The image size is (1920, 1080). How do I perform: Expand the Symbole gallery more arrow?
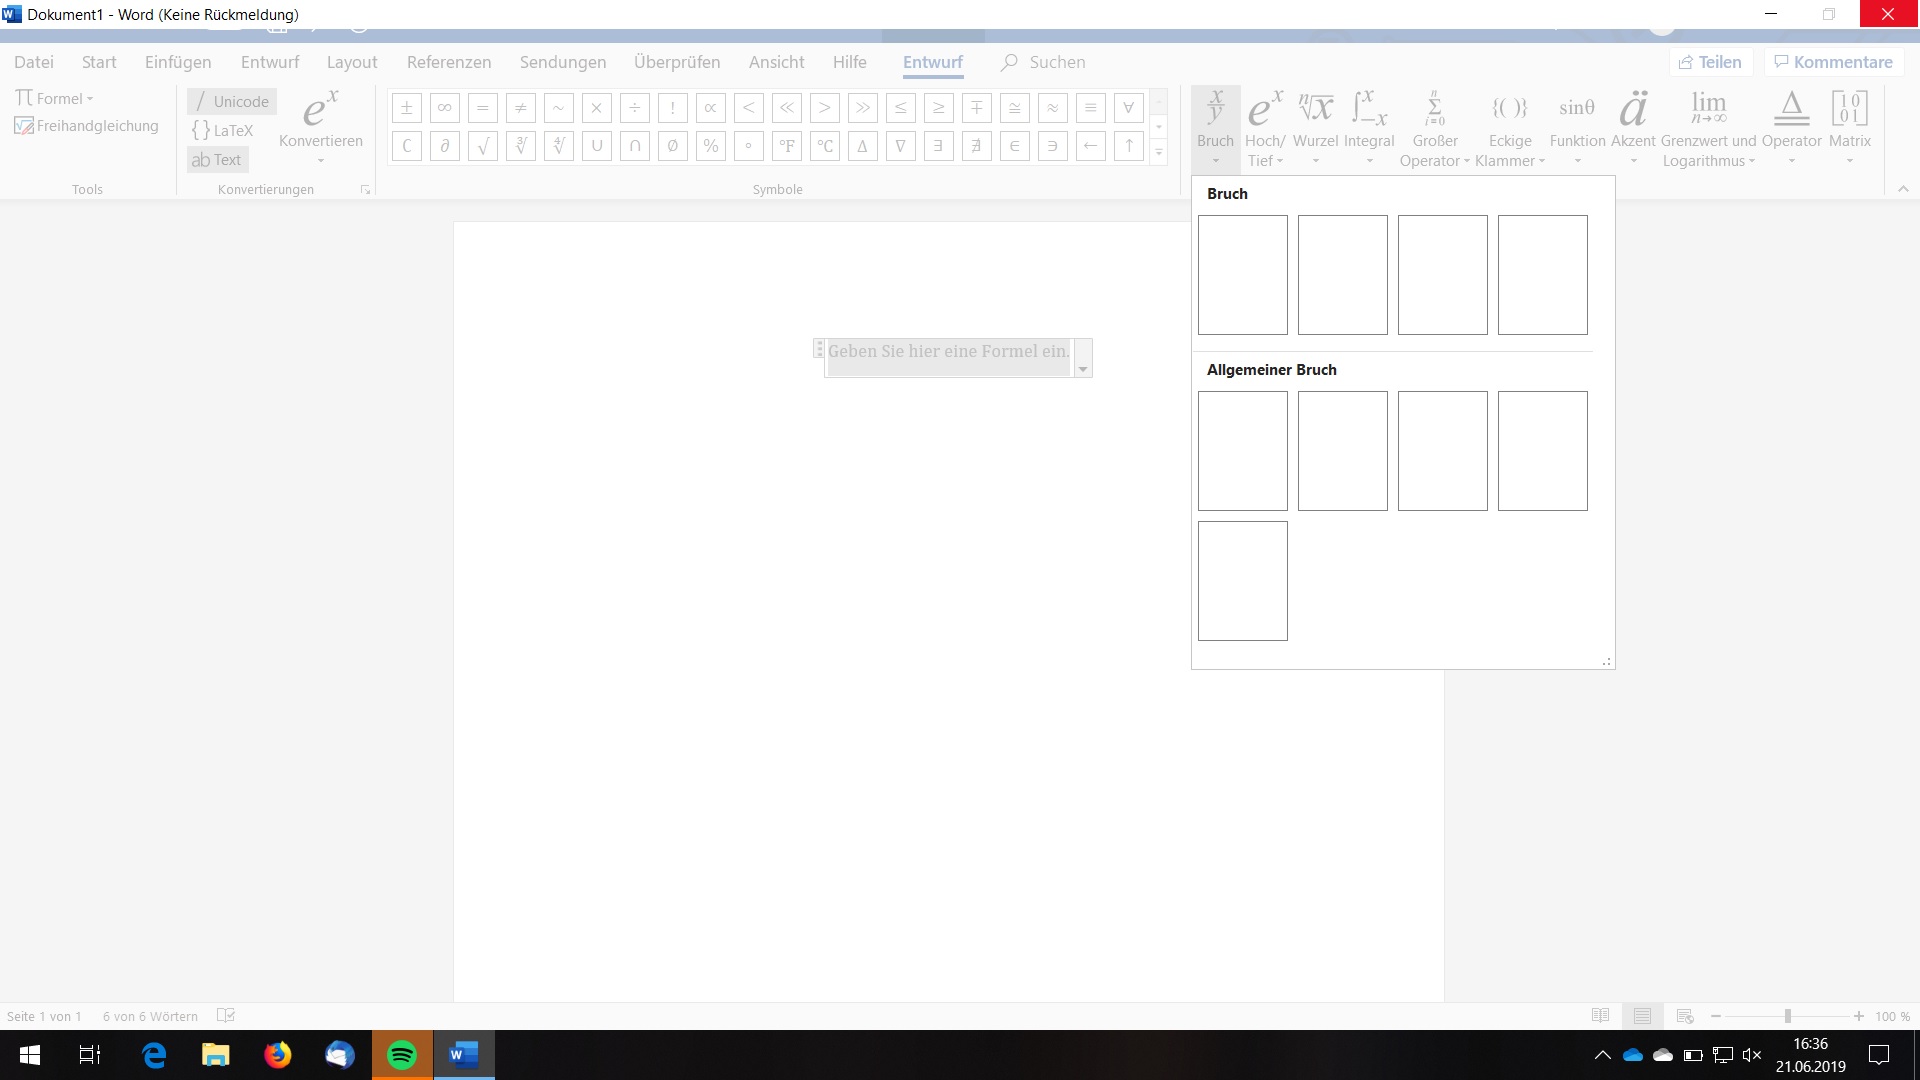(1159, 153)
